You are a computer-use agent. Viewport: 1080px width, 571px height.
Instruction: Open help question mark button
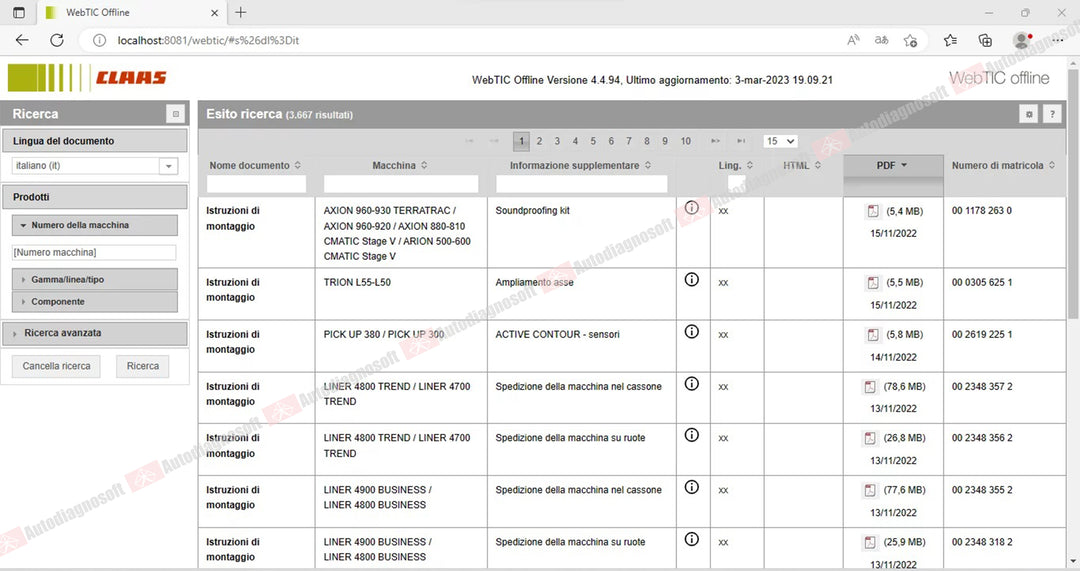pos(1052,114)
